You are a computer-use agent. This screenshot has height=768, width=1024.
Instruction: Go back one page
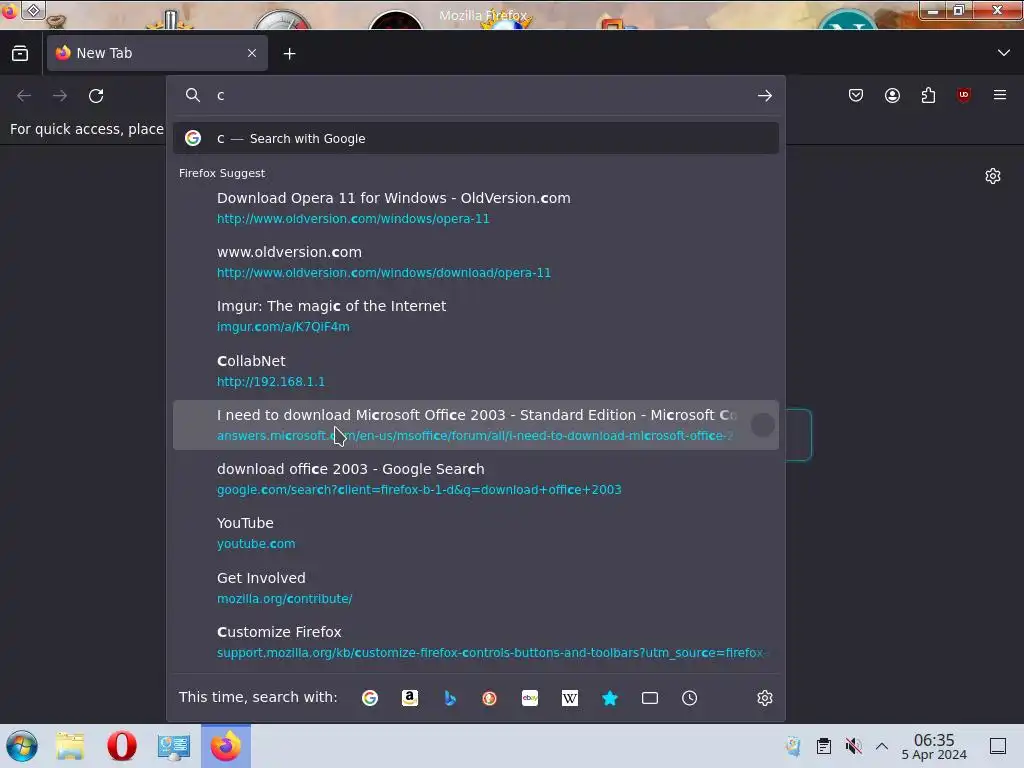click(24, 96)
